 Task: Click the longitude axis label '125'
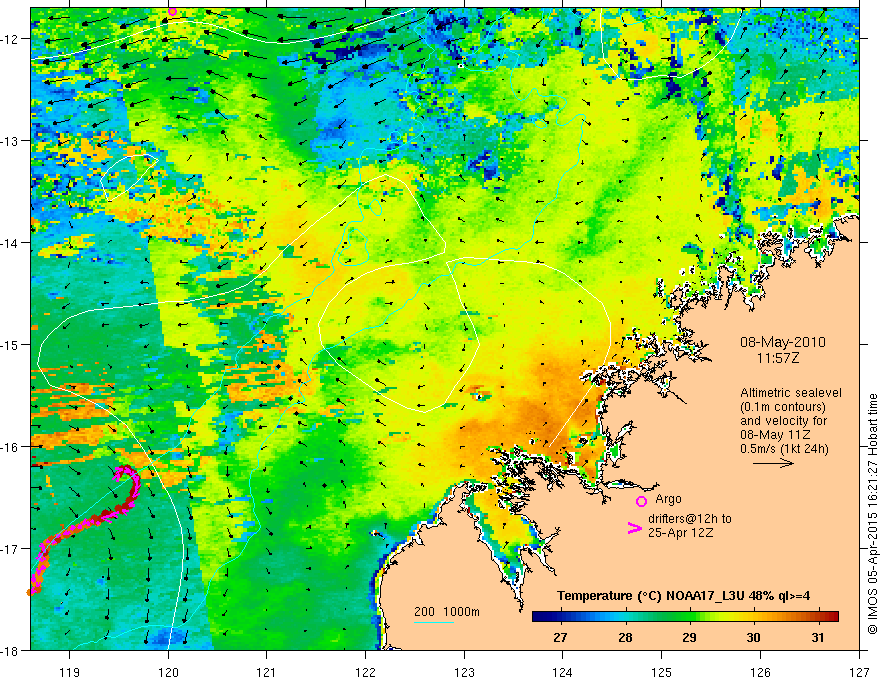tap(661, 672)
